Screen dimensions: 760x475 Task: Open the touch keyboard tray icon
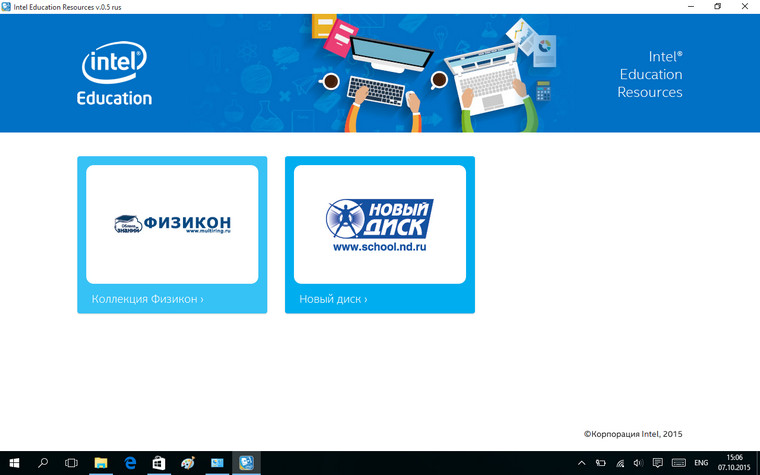coord(679,463)
